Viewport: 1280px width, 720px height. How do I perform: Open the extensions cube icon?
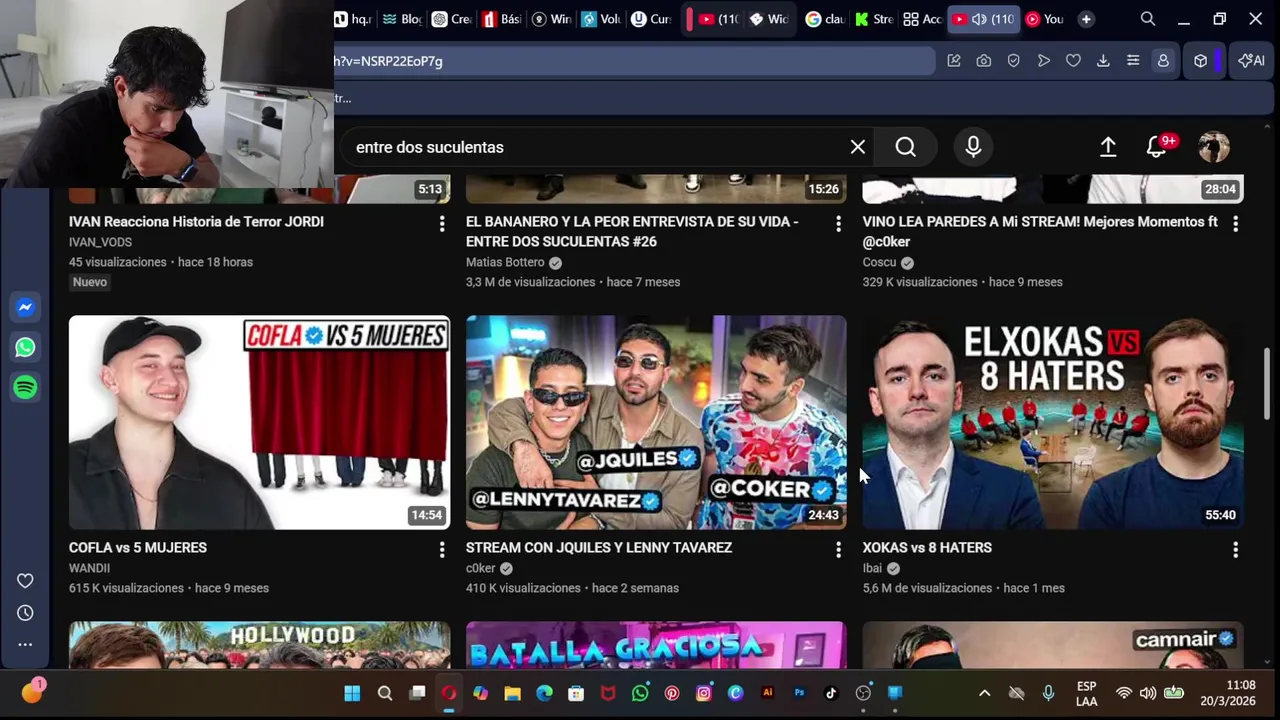1201,61
